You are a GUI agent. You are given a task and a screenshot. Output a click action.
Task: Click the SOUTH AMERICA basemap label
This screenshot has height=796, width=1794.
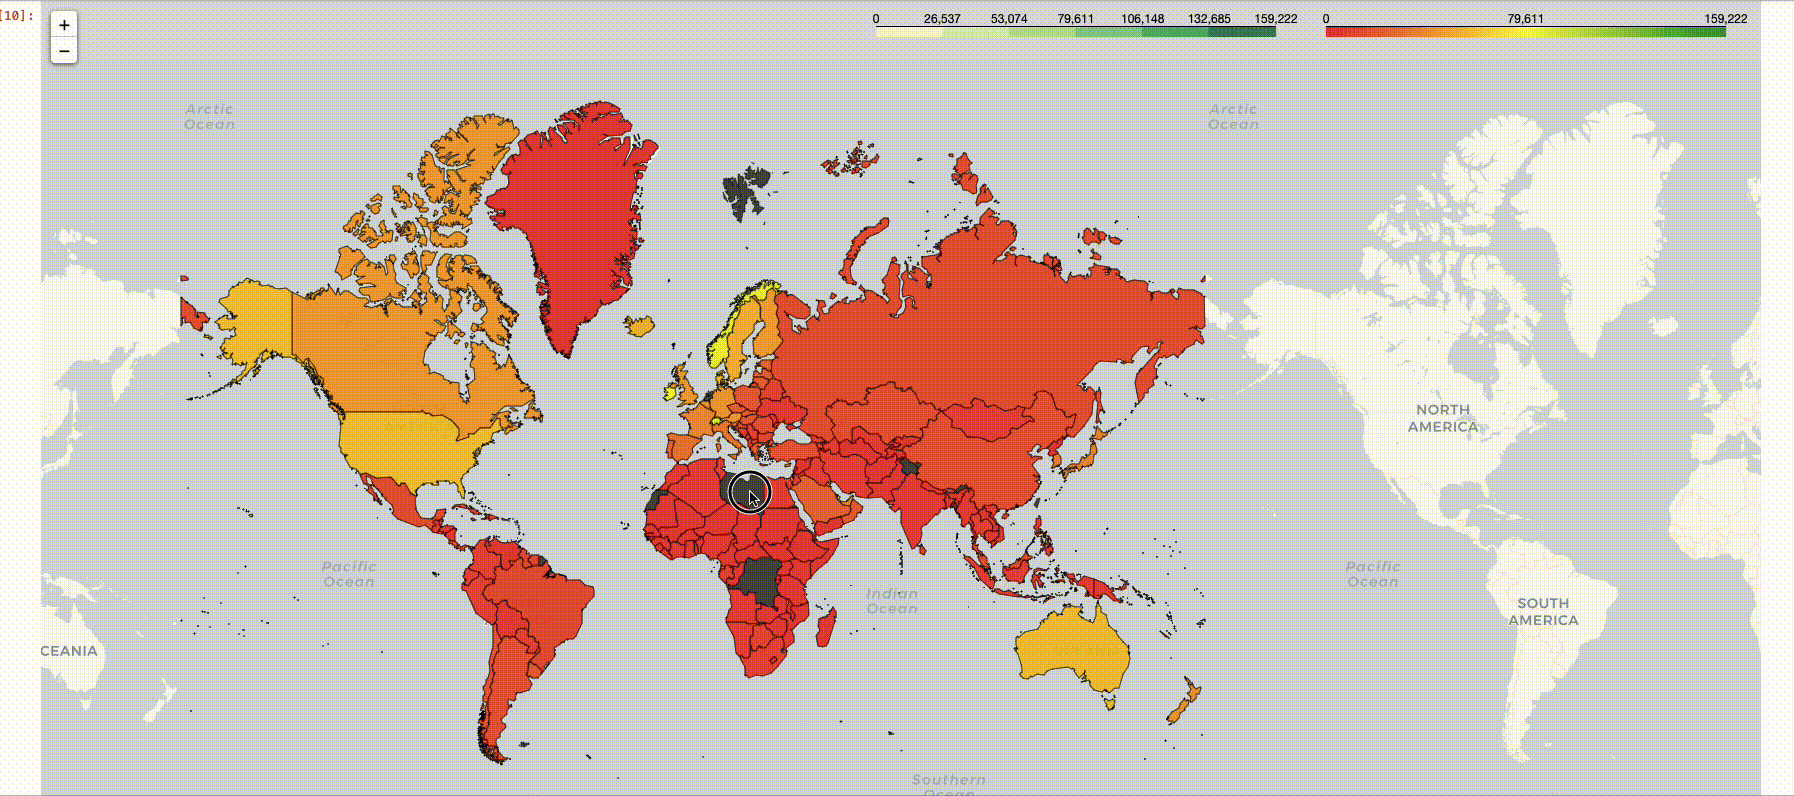point(1543,611)
